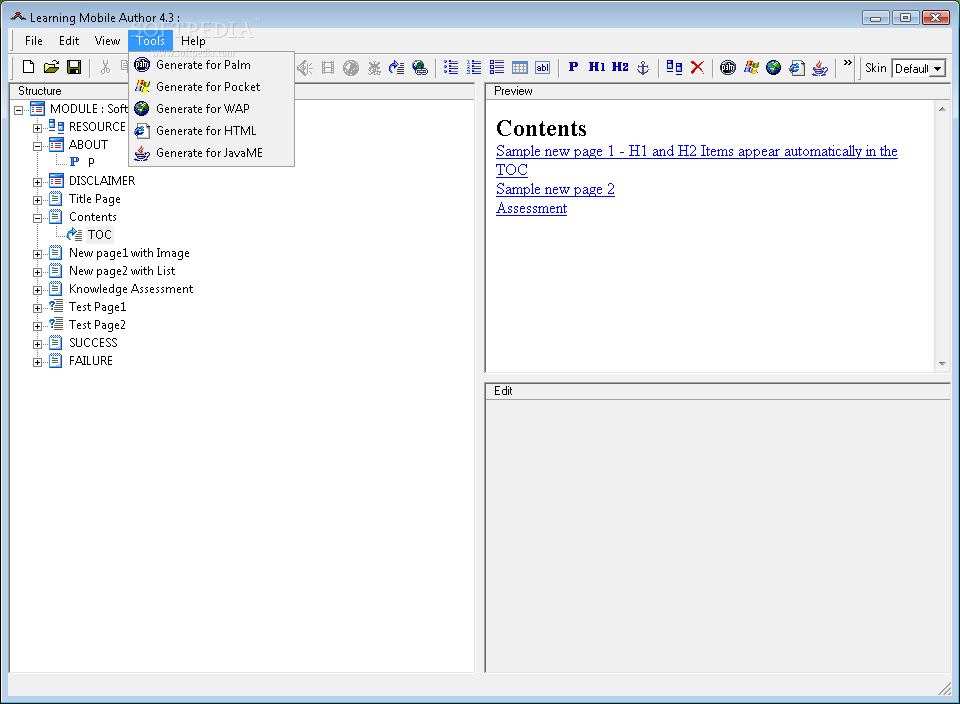Select the TOC item under Contents
Image resolution: width=960 pixels, height=704 pixels.
tap(99, 234)
